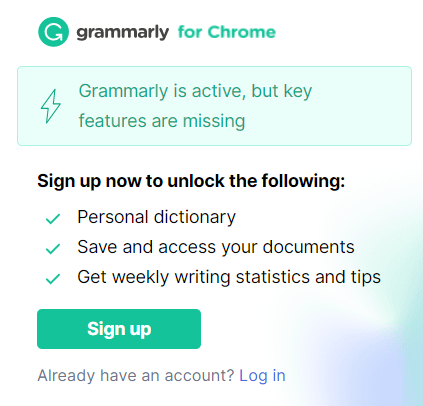Click the green Sign up button

coord(119,329)
